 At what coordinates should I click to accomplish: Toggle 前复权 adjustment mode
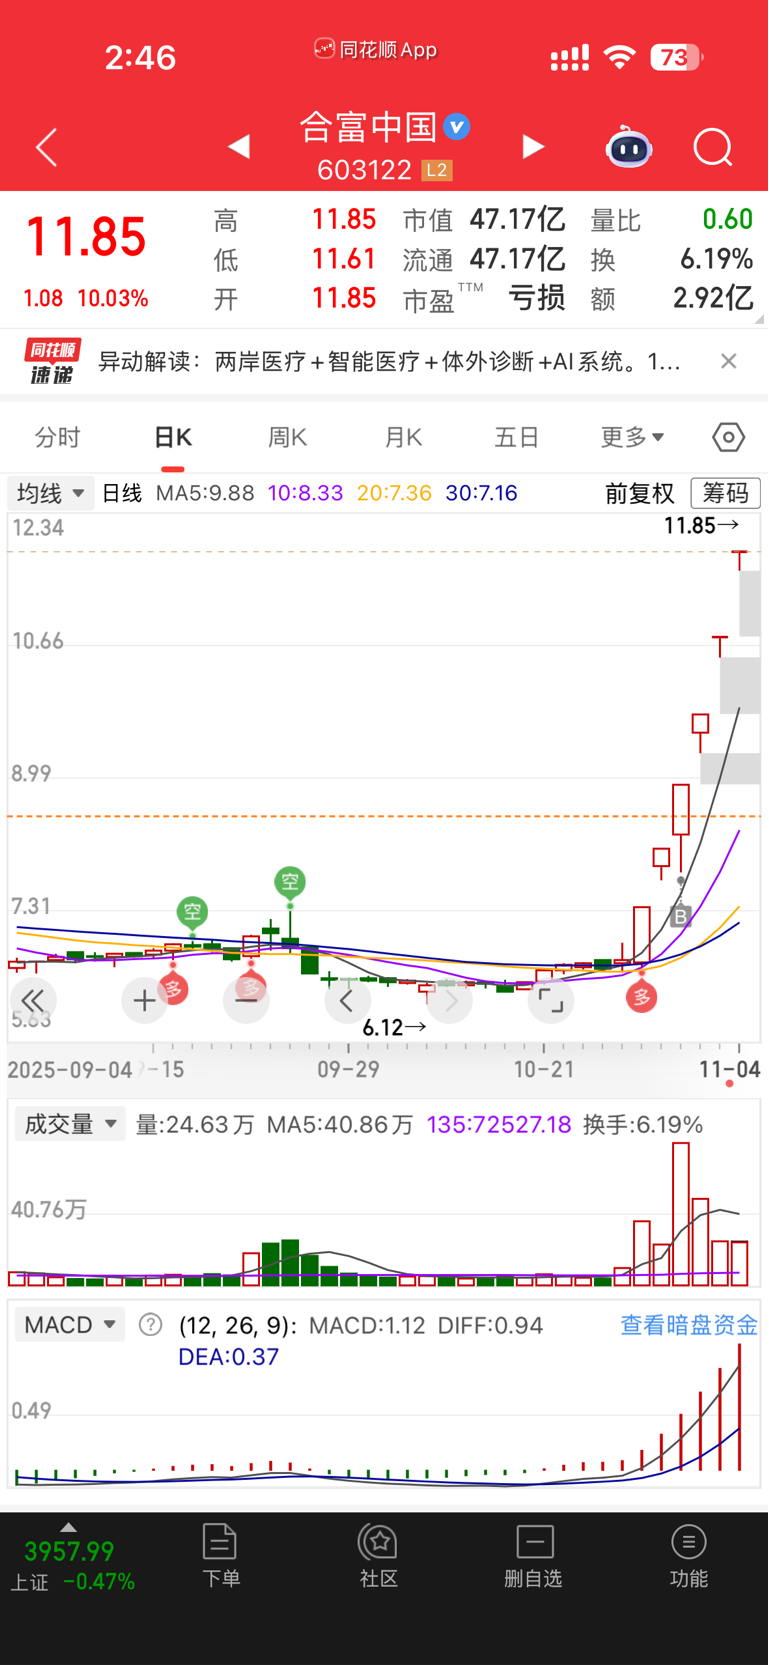pyautogui.click(x=640, y=493)
